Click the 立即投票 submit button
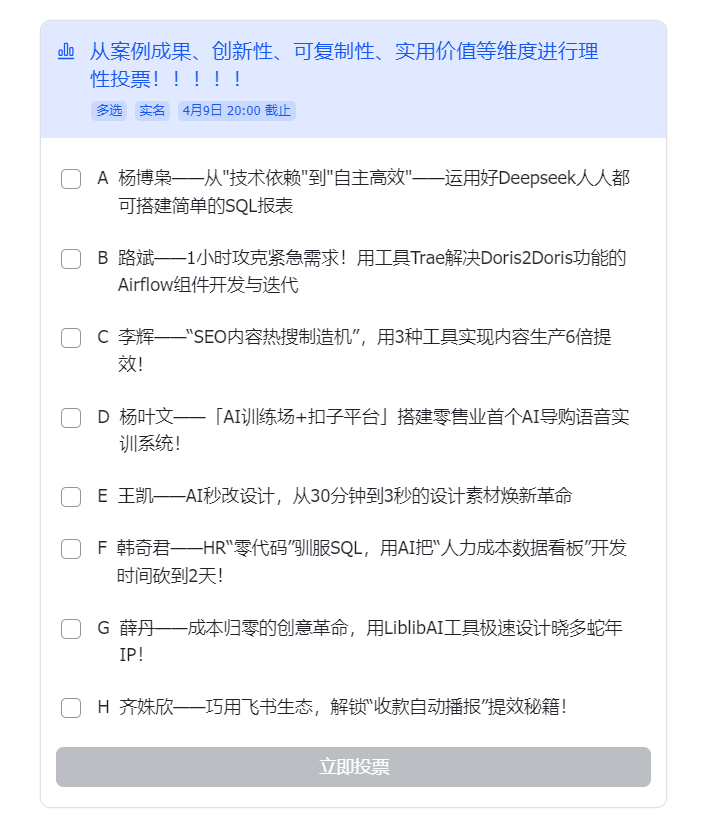This screenshot has height=817, width=707. tap(353, 766)
